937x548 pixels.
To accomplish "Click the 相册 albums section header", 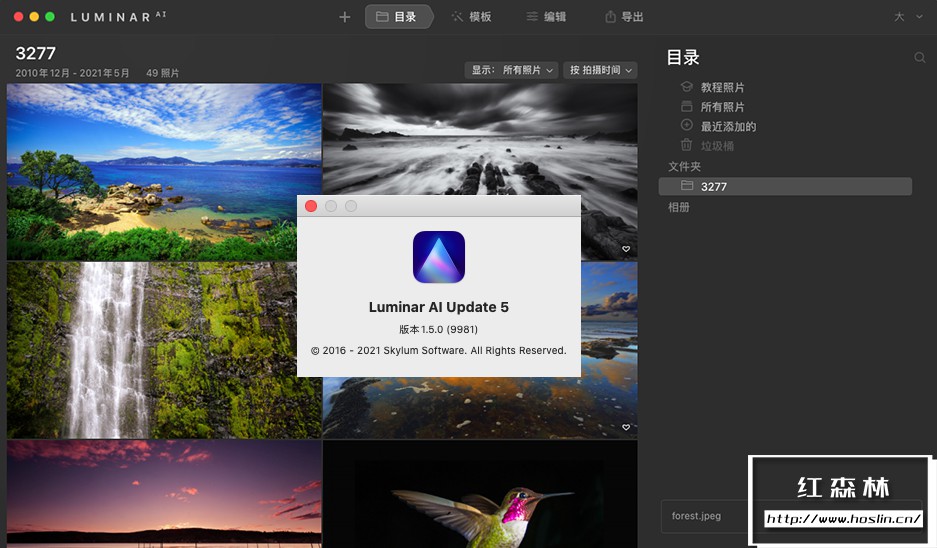I will click(x=679, y=207).
